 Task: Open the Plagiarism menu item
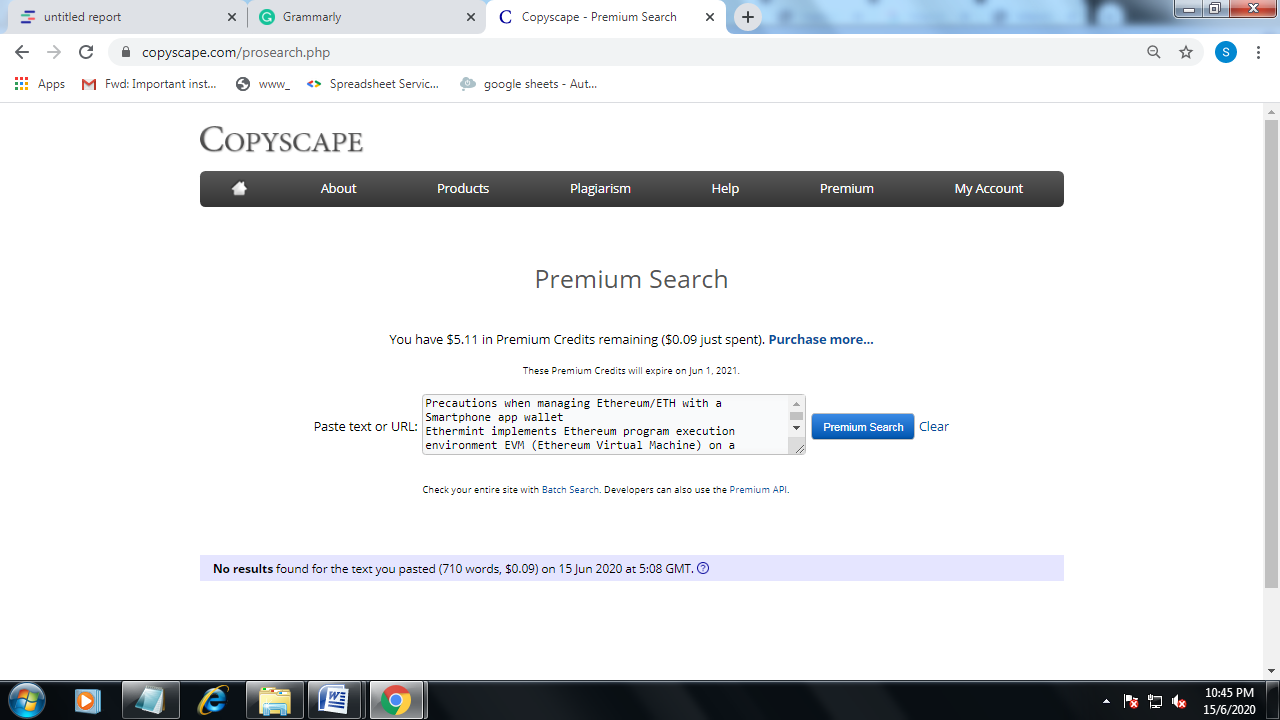point(600,188)
